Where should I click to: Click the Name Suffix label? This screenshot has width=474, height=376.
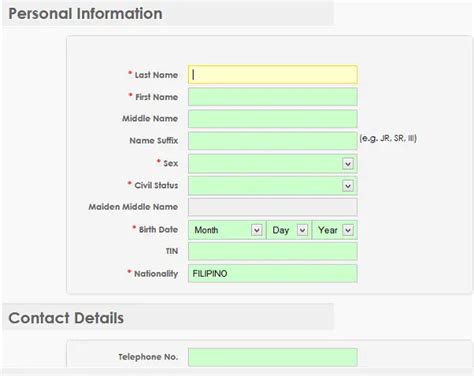point(154,140)
